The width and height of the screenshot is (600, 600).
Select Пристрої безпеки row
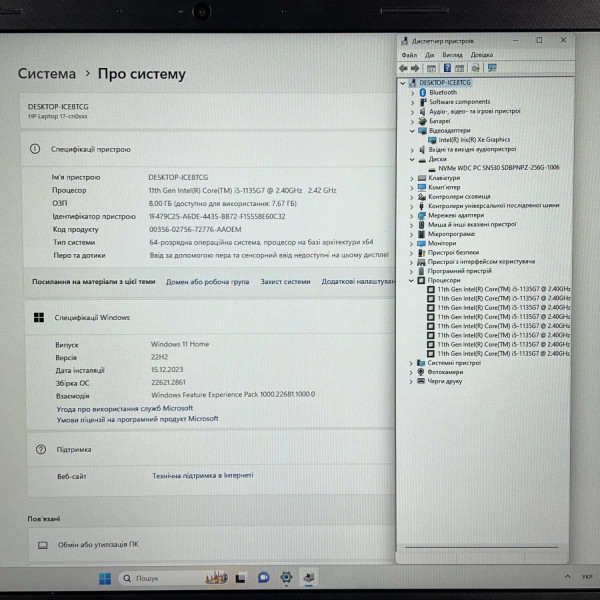click(453, 253)
